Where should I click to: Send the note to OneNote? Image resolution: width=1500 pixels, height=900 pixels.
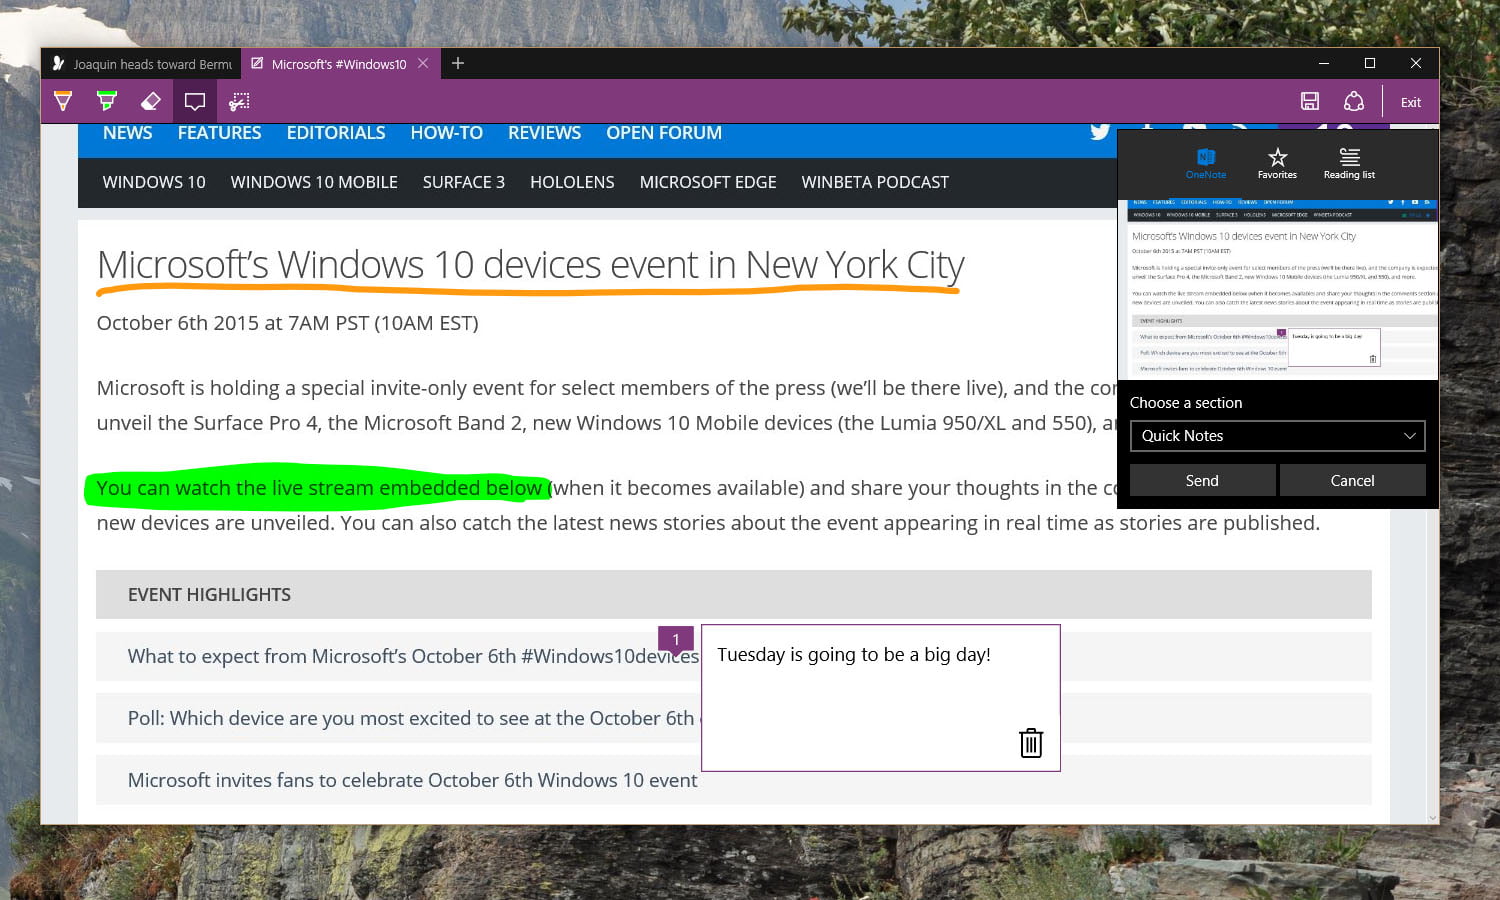tap(1202, 480)
